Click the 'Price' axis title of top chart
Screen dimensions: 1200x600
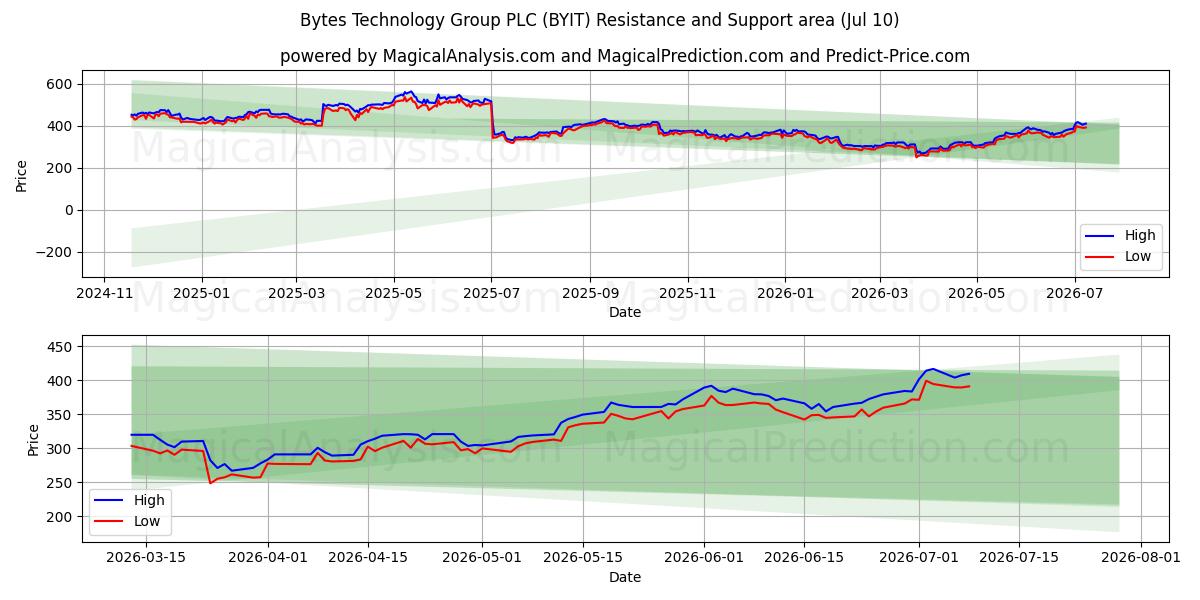pyautogui.click(x=22, y=175)
